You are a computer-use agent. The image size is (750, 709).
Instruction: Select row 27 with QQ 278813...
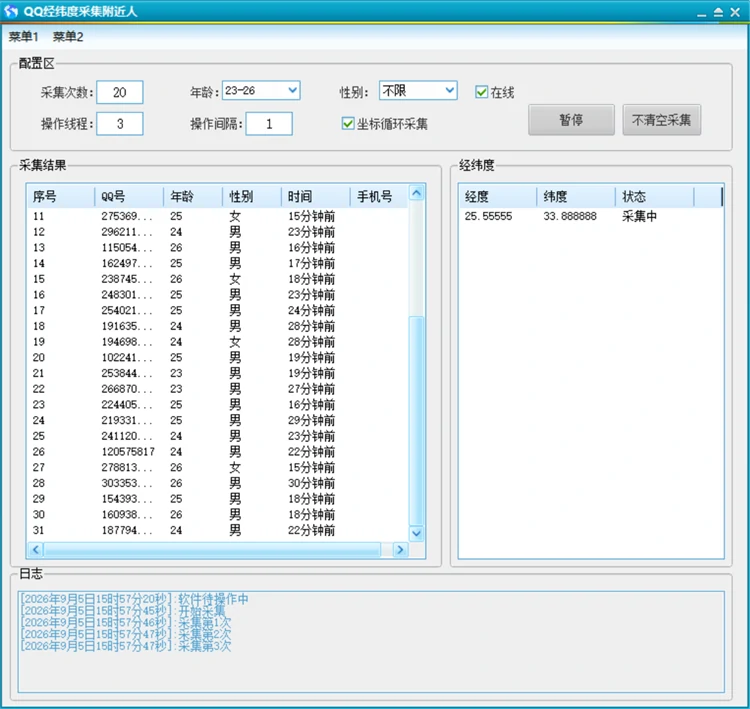pos(218,467)
